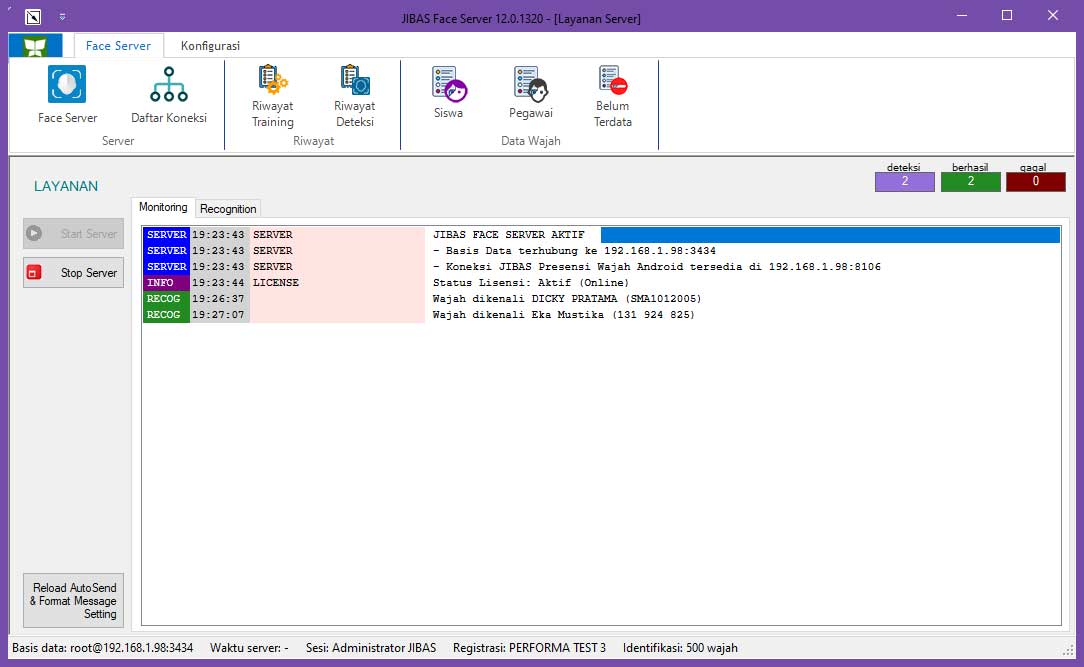Select log row JIBAS FACE SERVER AKTIF

(601, 234)
